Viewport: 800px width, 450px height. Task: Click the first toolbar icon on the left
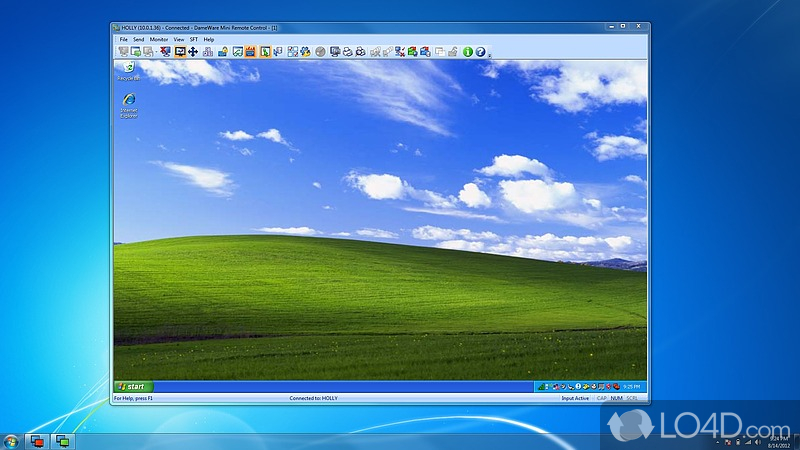(x=123, y=52)
